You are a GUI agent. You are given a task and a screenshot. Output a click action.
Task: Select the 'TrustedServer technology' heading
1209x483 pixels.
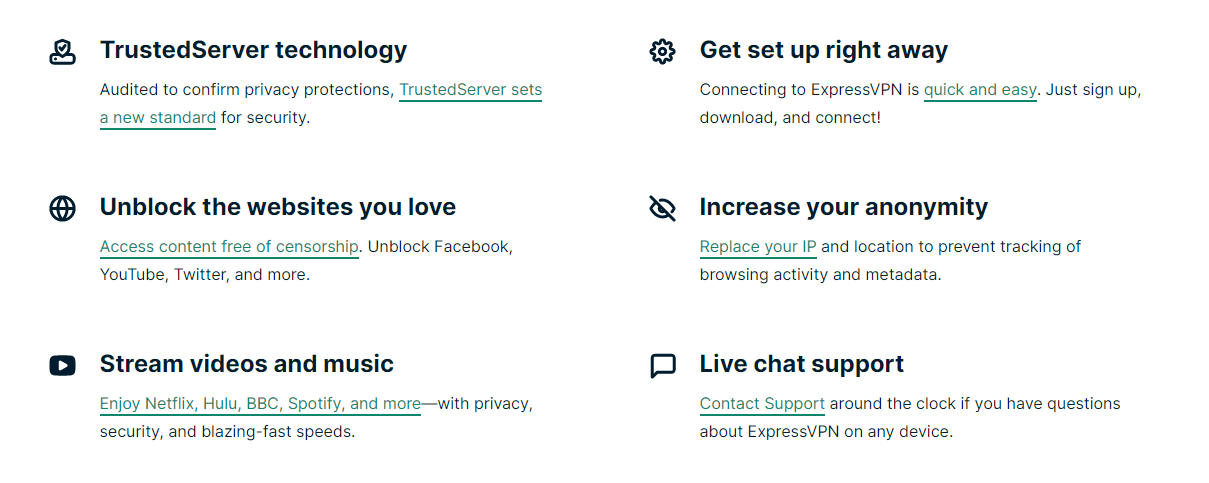pos(253,50)
